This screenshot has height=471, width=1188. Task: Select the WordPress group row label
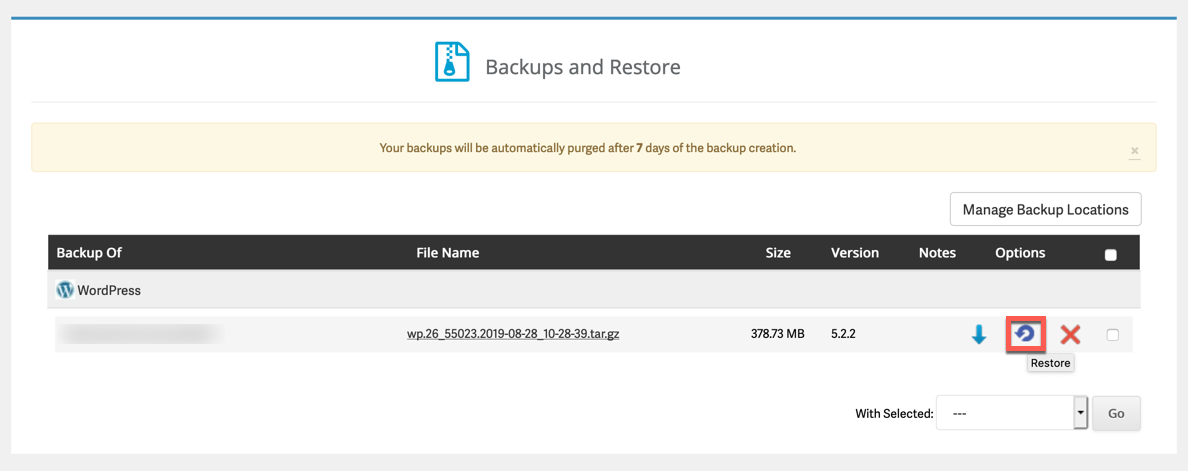pyautogui.click(x=109, y=291)
